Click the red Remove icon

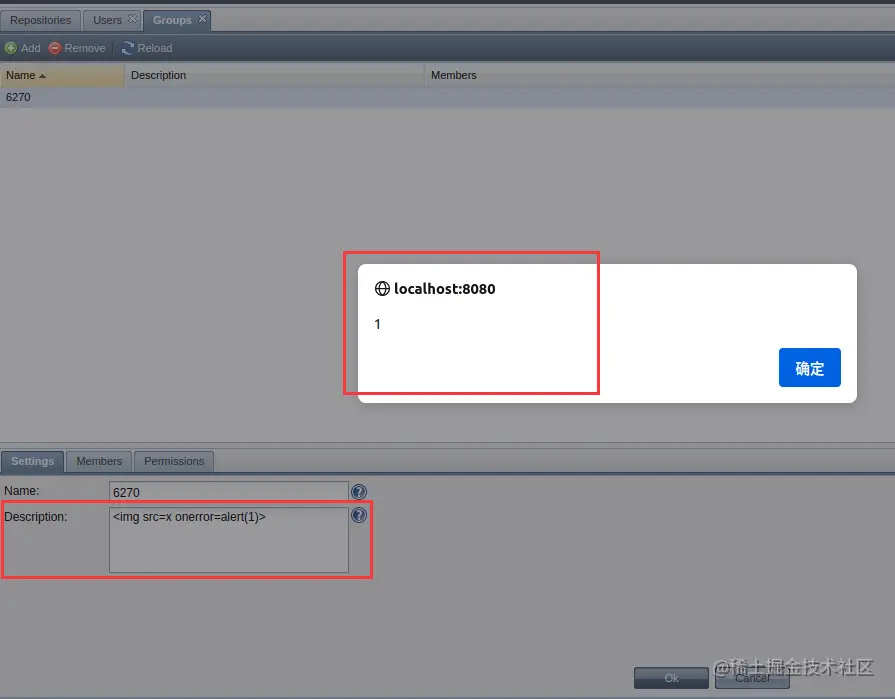(x=55, y=48)
